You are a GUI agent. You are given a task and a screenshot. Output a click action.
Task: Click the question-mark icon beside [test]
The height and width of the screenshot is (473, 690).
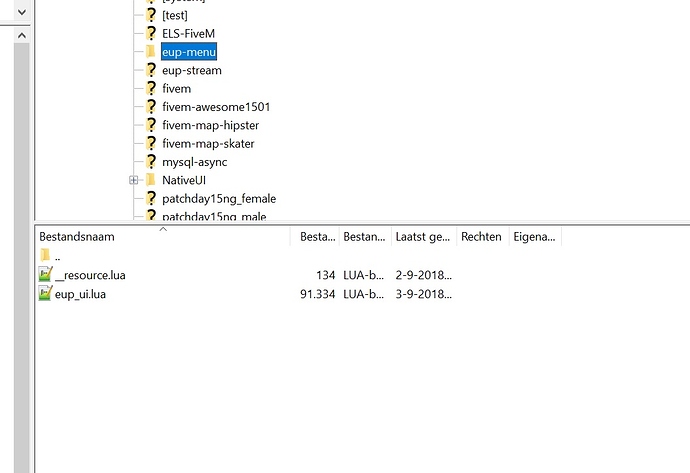151,15
